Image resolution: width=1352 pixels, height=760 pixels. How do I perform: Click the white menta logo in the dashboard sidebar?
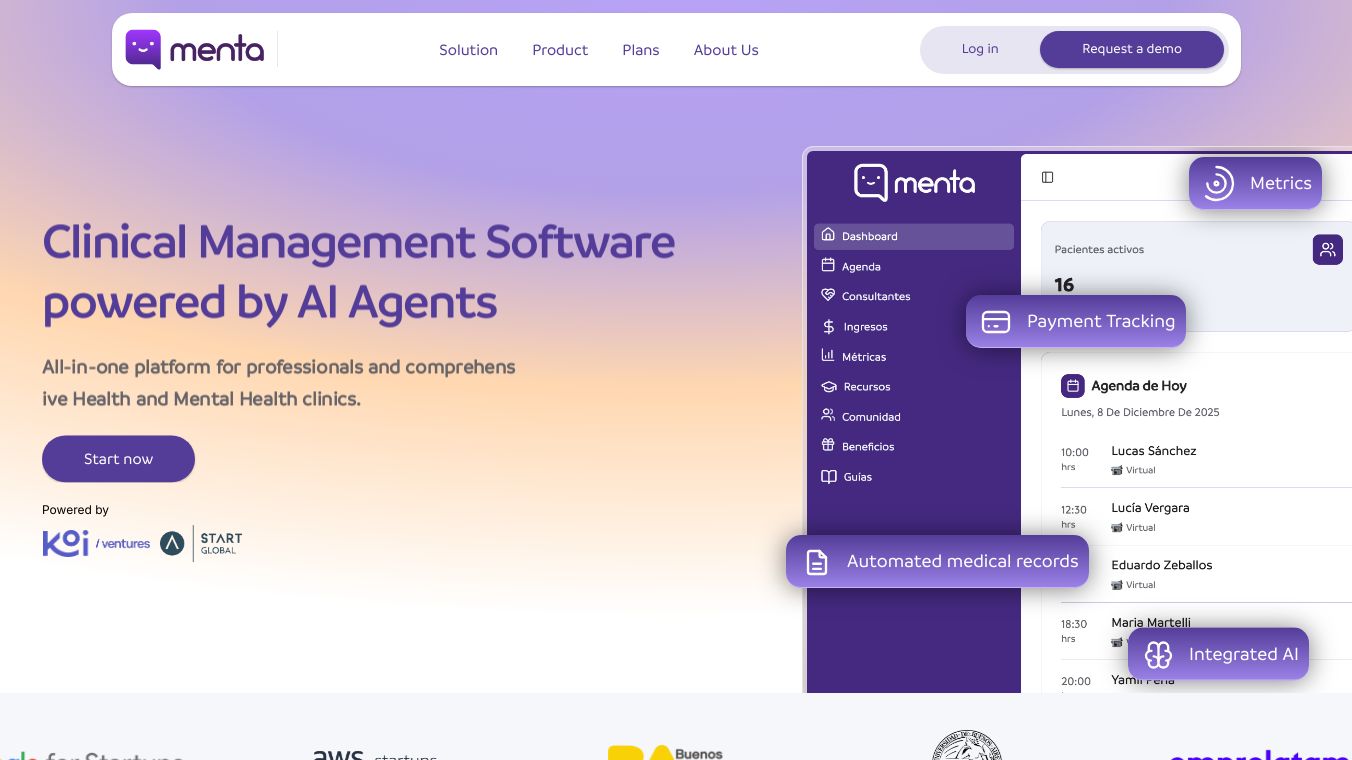pos(914,183)
